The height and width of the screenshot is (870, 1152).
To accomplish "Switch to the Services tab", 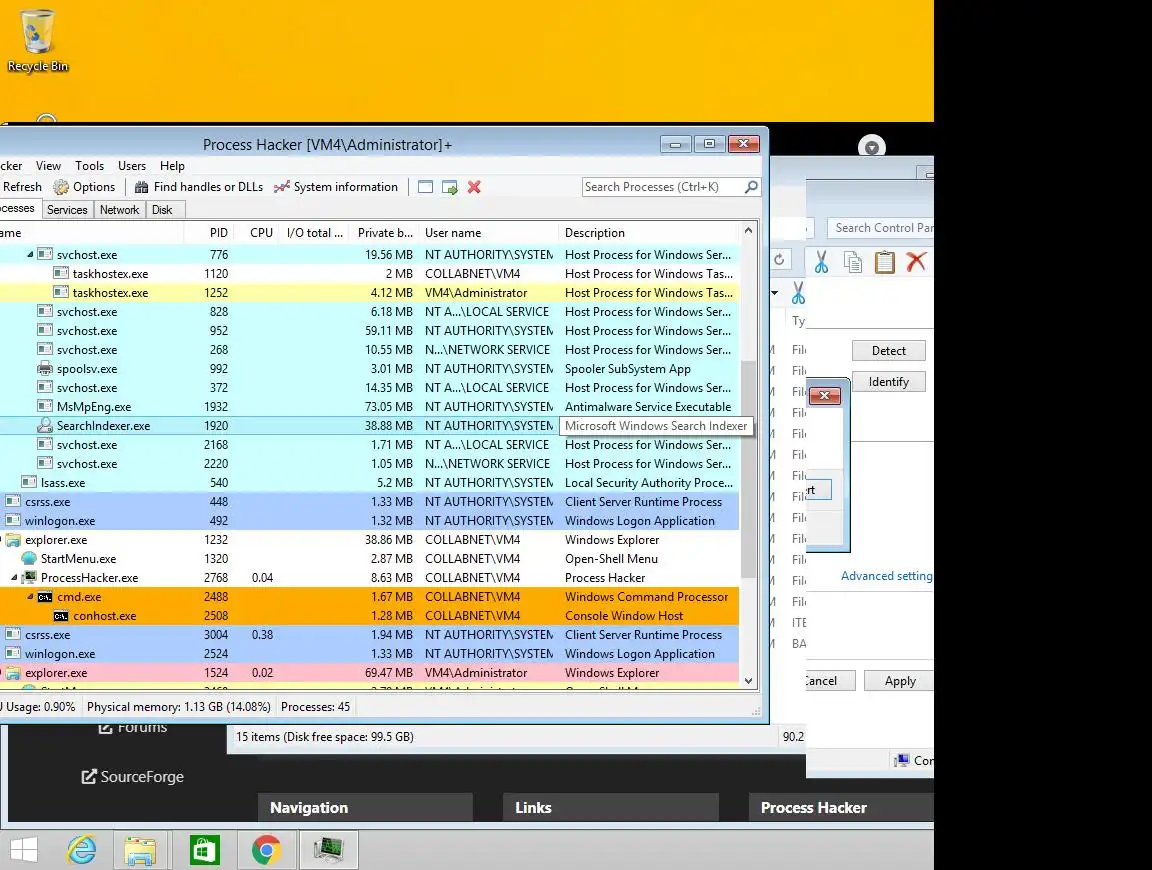I will pos(67,210).
